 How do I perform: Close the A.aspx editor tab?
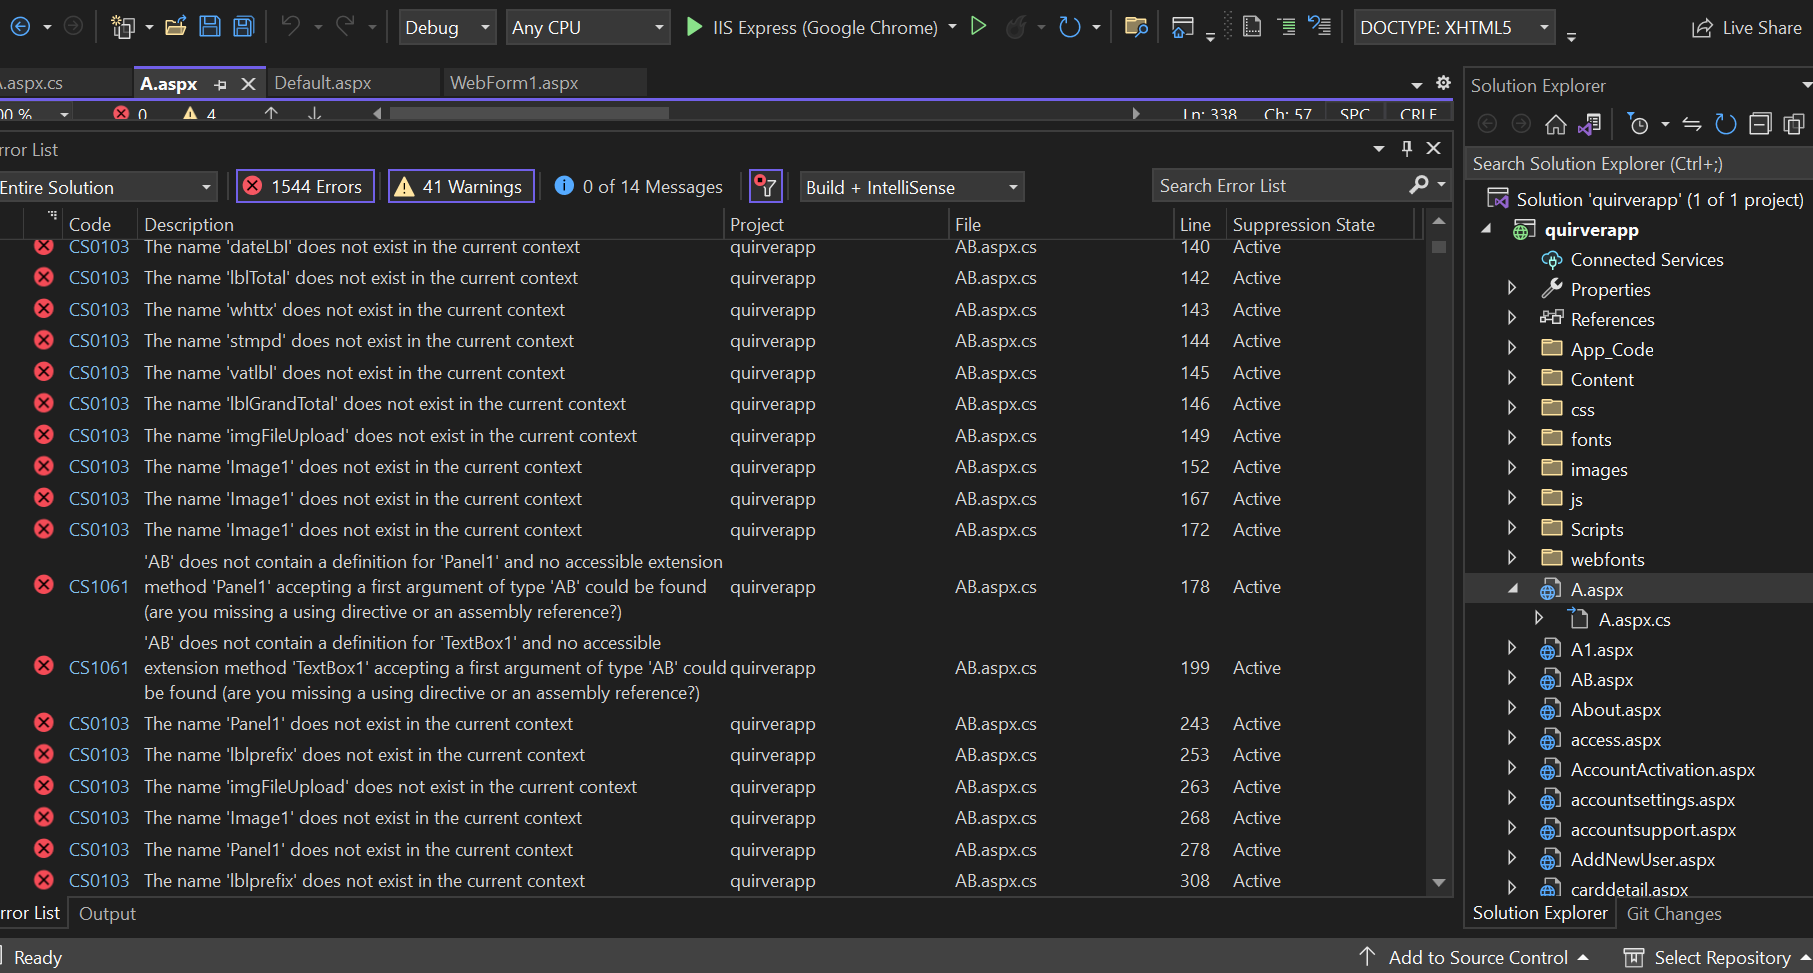coord(249,84)
